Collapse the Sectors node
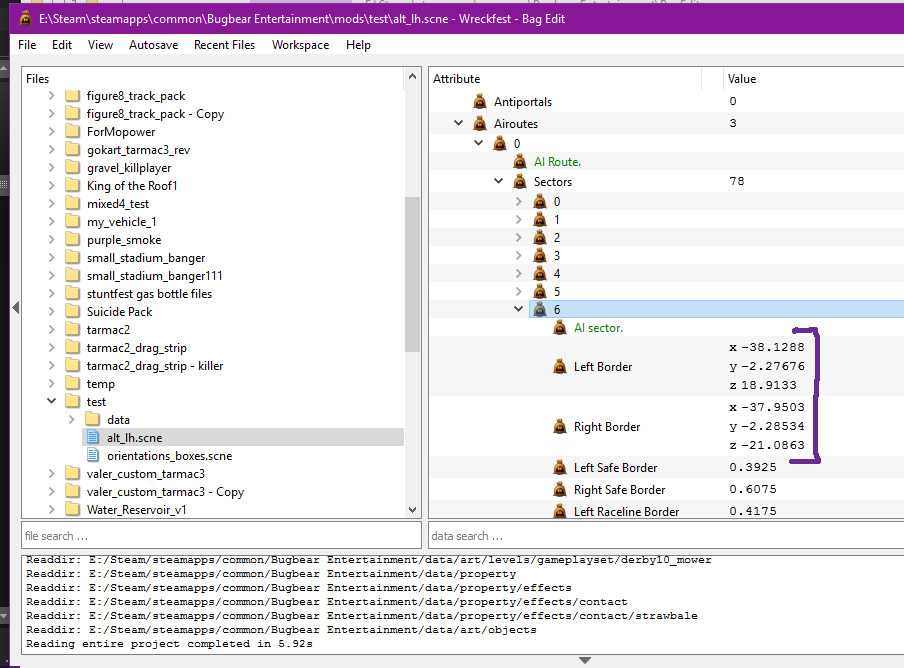Image resolution: width=904 pixels, height=668 pixels. (x=499, y=181)
